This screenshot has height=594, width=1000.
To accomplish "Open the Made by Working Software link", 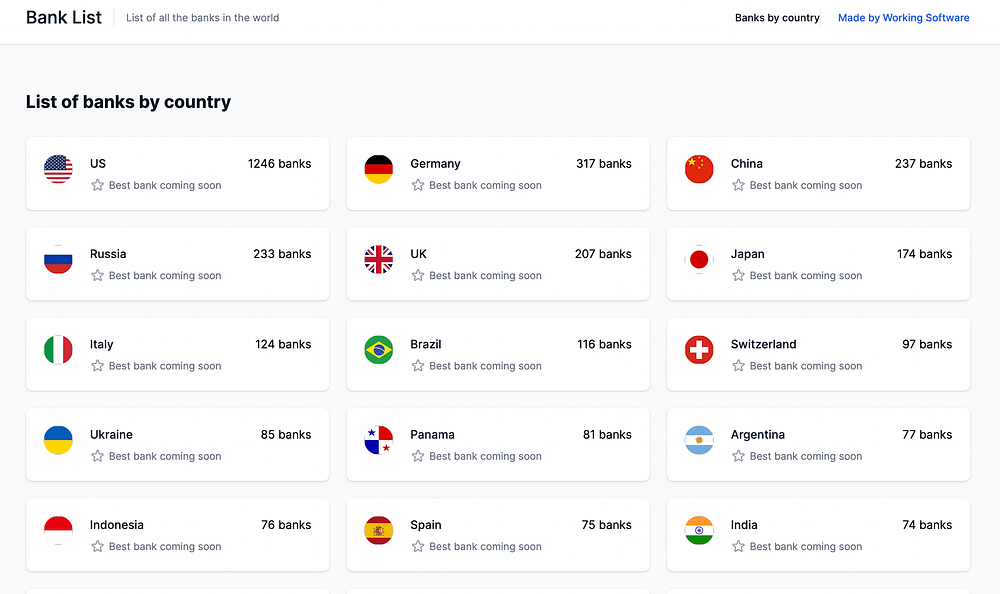I will point(903,18).
